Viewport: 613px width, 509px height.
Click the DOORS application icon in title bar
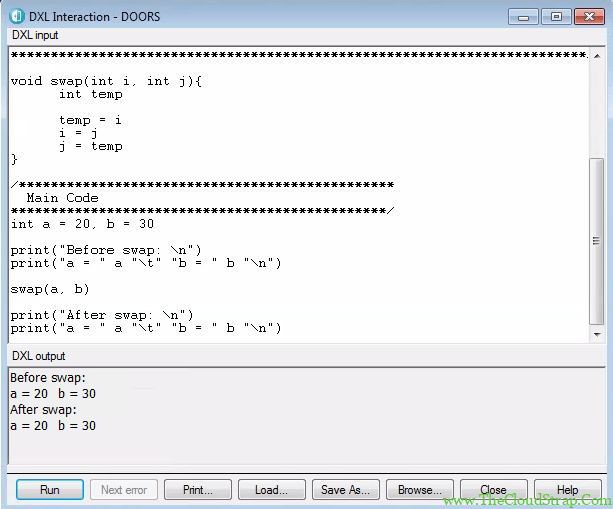[17, 16]
